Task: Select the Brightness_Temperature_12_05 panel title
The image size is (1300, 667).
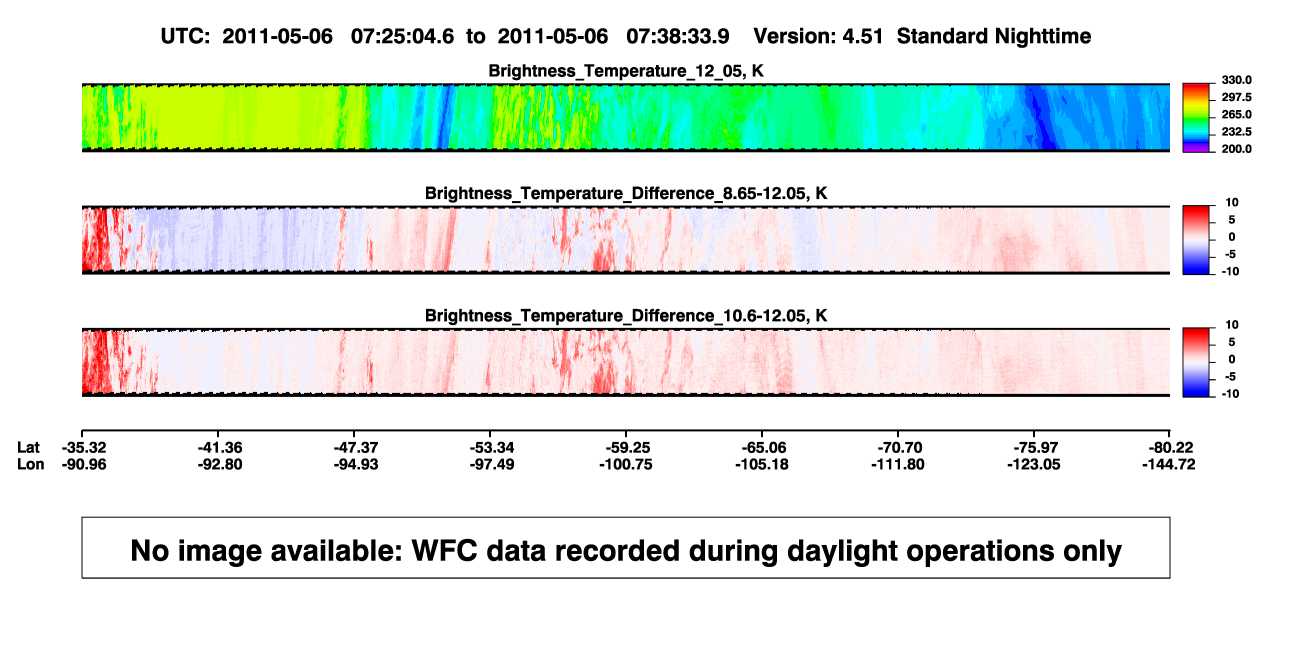Action: pyautogui.click(x=626, y=71)
